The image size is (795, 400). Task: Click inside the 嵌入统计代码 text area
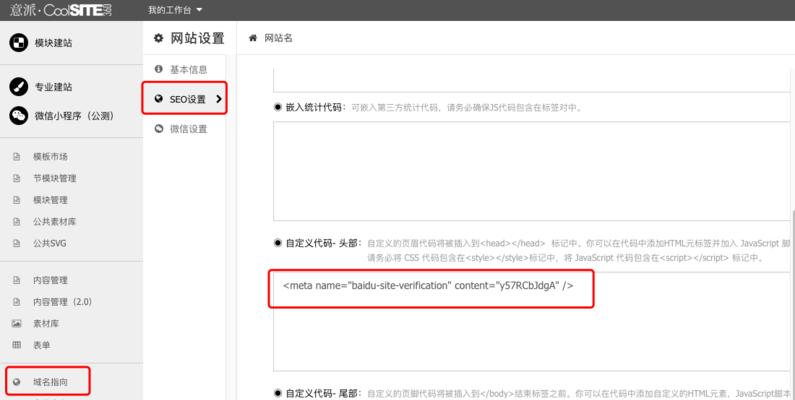532,171
